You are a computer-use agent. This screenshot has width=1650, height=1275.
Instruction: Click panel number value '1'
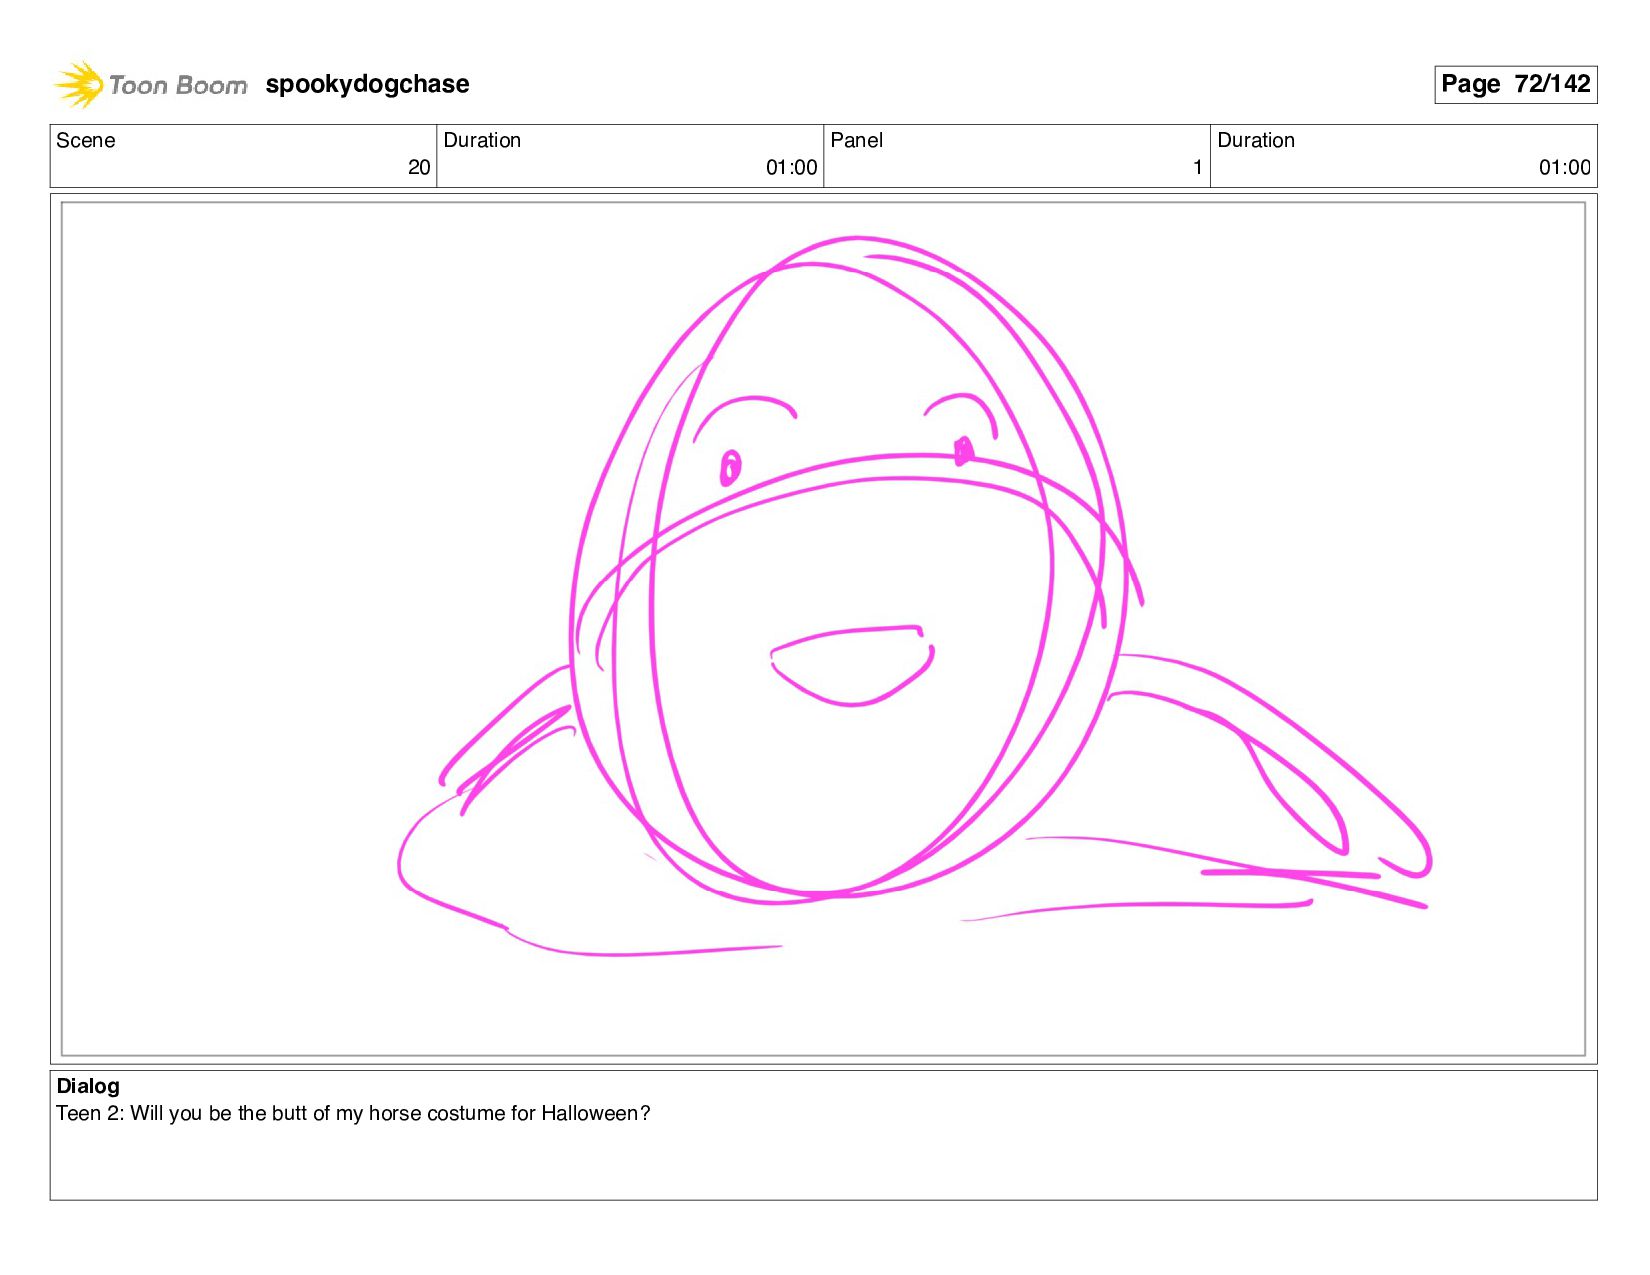1197,168
